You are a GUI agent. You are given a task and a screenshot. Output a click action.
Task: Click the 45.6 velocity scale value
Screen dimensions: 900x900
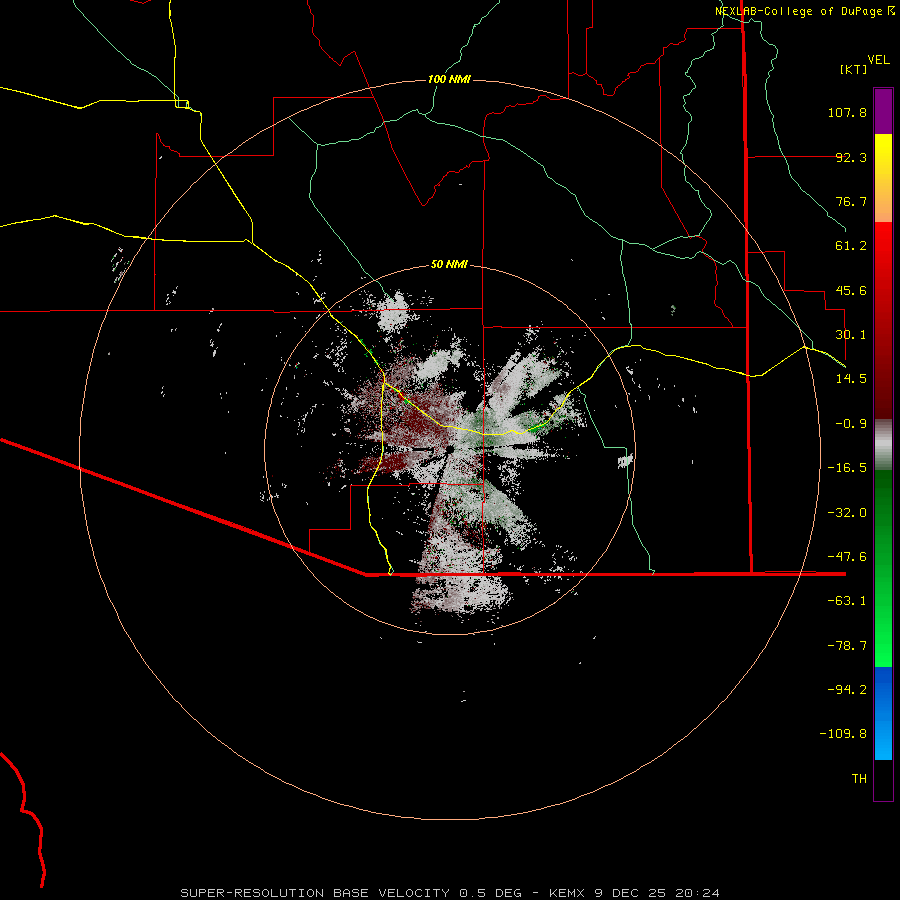(851, 290)
